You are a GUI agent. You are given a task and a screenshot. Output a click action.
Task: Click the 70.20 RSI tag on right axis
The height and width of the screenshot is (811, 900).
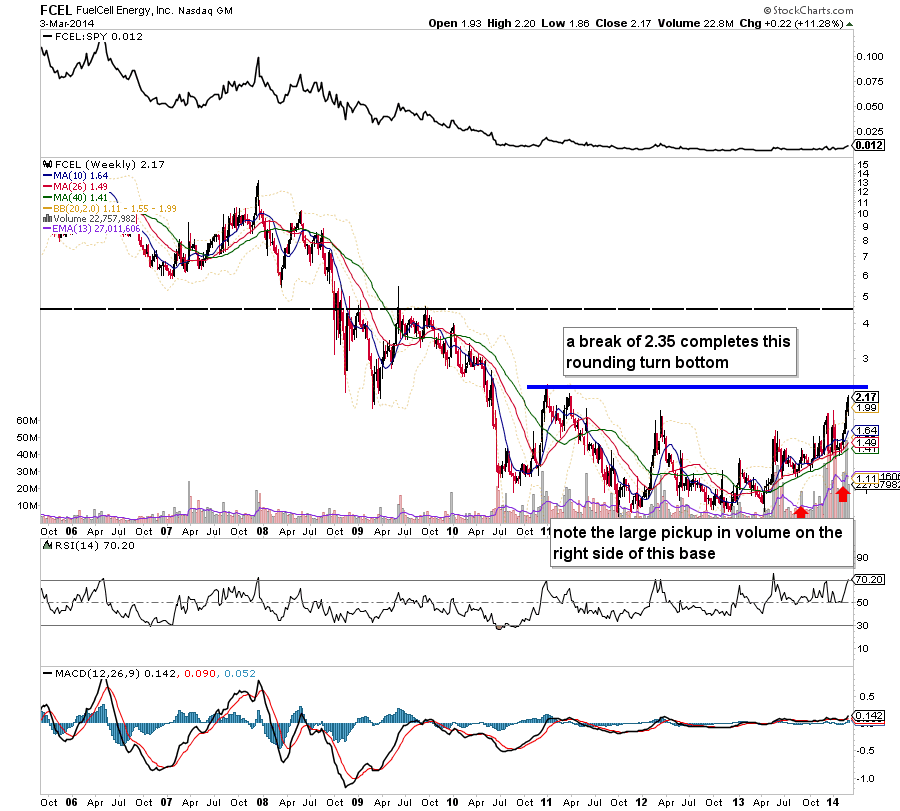click(868, 580)
